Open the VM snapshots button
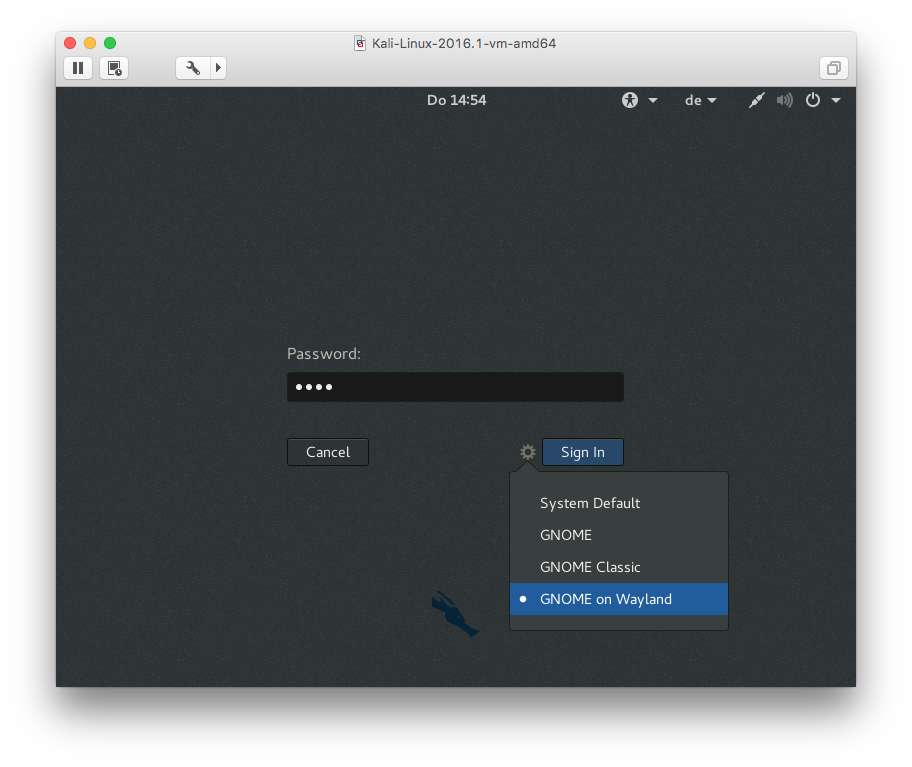Screen dimensions: 912x767 (x=114, y=68)
